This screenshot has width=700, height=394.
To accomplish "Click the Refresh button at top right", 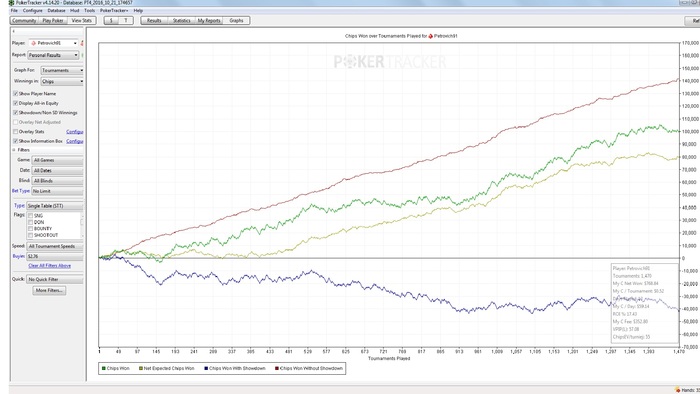I will (693, 21).
